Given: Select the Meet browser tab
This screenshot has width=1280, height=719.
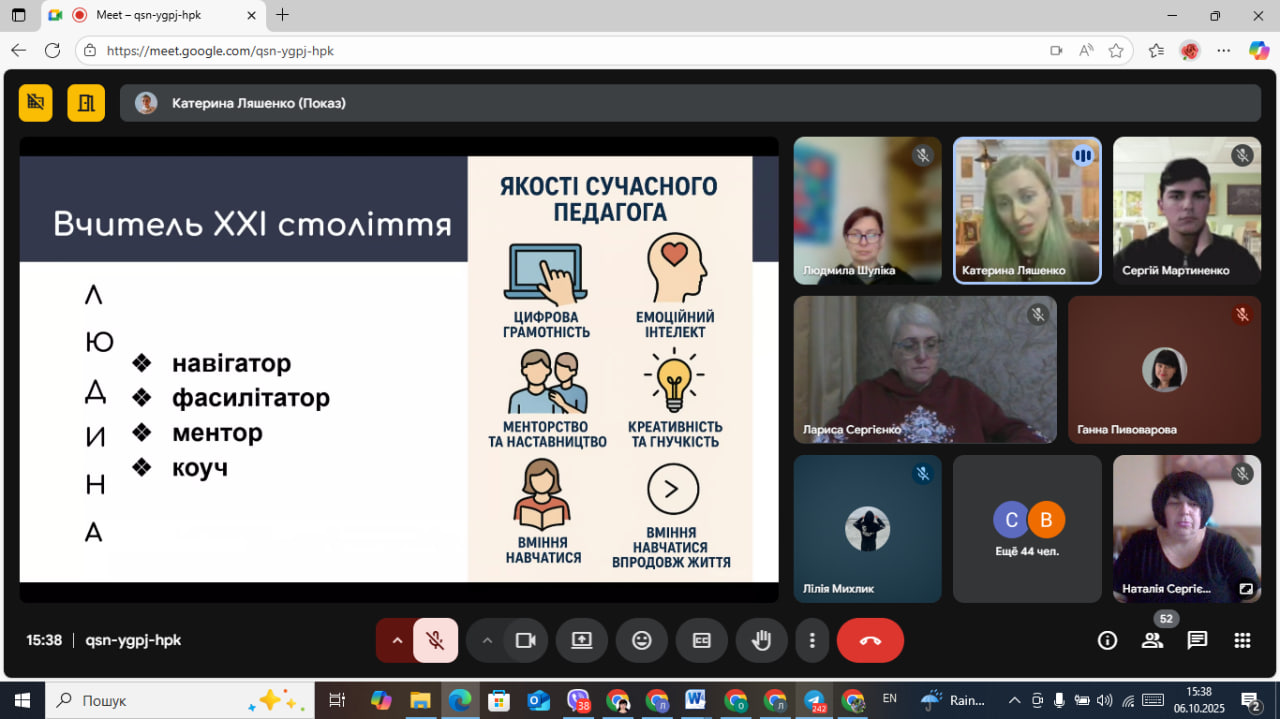Looking at the screenshot, I should pyautogui.click(x=150, y=15).
